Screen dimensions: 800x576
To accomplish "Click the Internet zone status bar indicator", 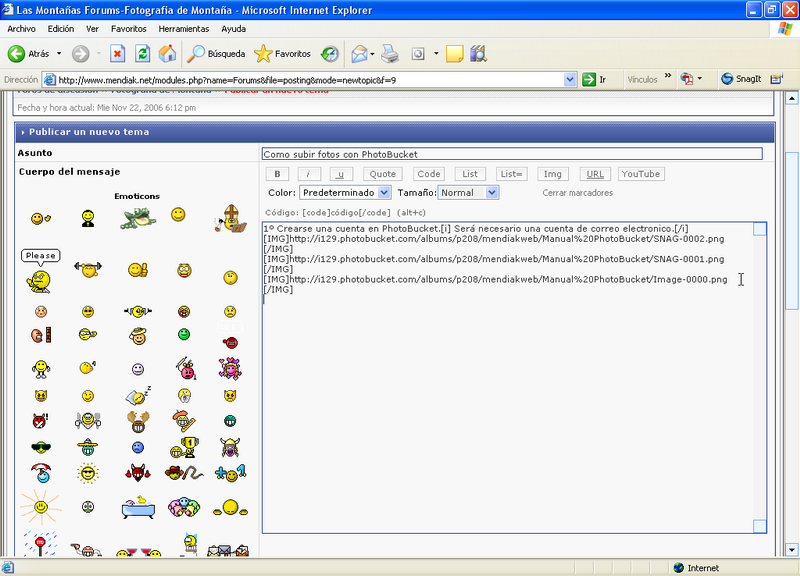I will [x=696, y=568].
